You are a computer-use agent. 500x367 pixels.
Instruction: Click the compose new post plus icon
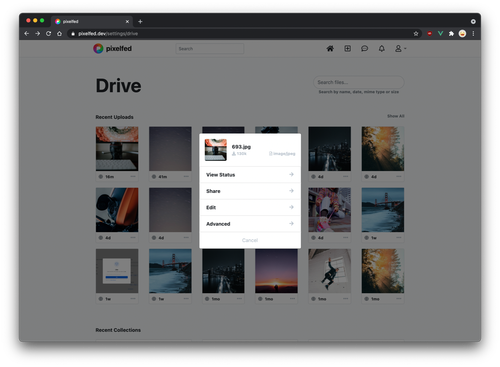tap(347, 49)
